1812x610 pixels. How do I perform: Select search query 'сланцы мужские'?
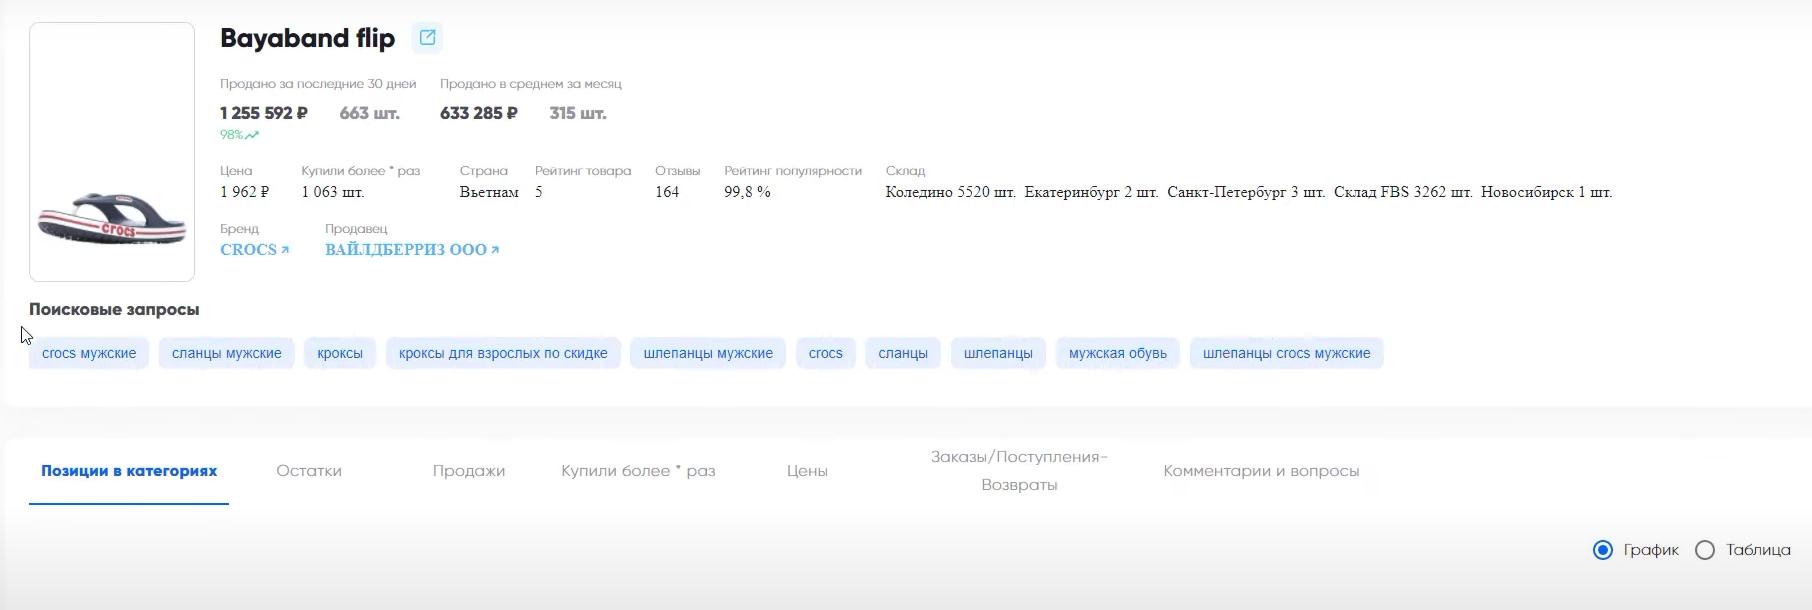click(x=227, y=353)
